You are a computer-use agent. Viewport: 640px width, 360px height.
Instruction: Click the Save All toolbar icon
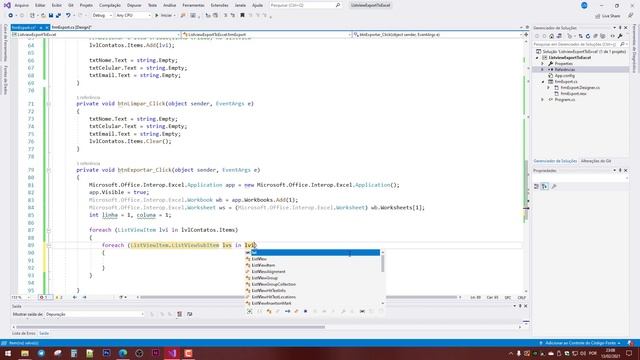click(58, 16)
